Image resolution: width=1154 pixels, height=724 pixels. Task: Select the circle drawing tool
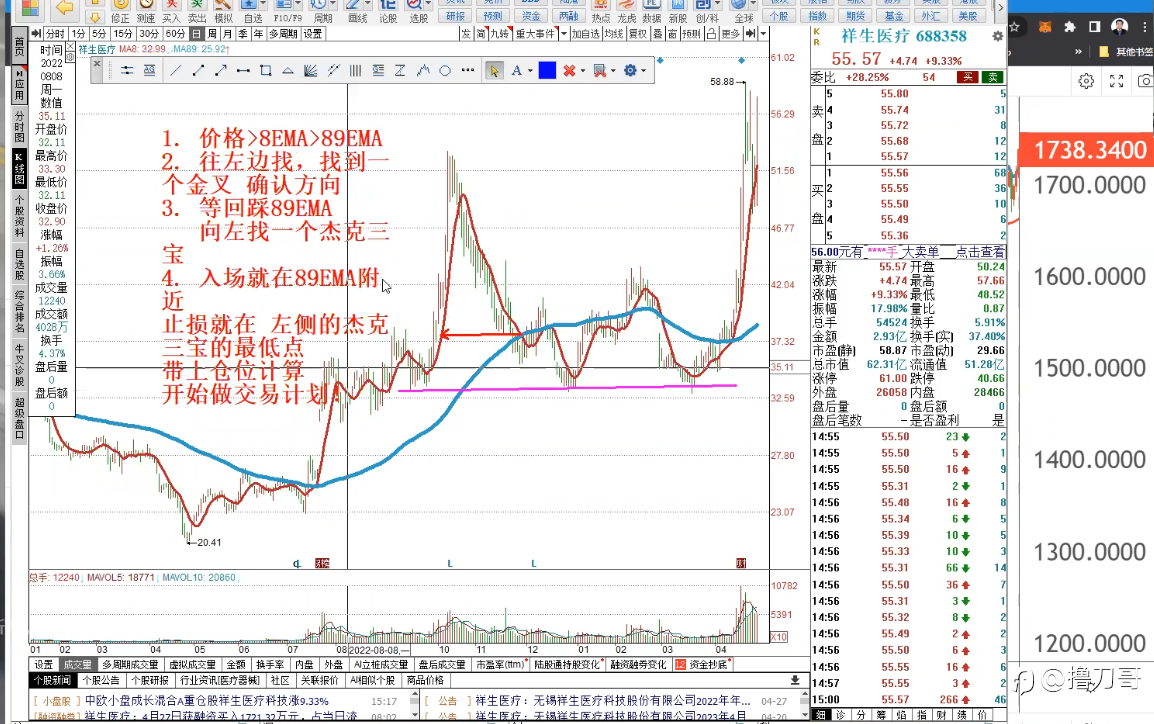click(445, 71)
